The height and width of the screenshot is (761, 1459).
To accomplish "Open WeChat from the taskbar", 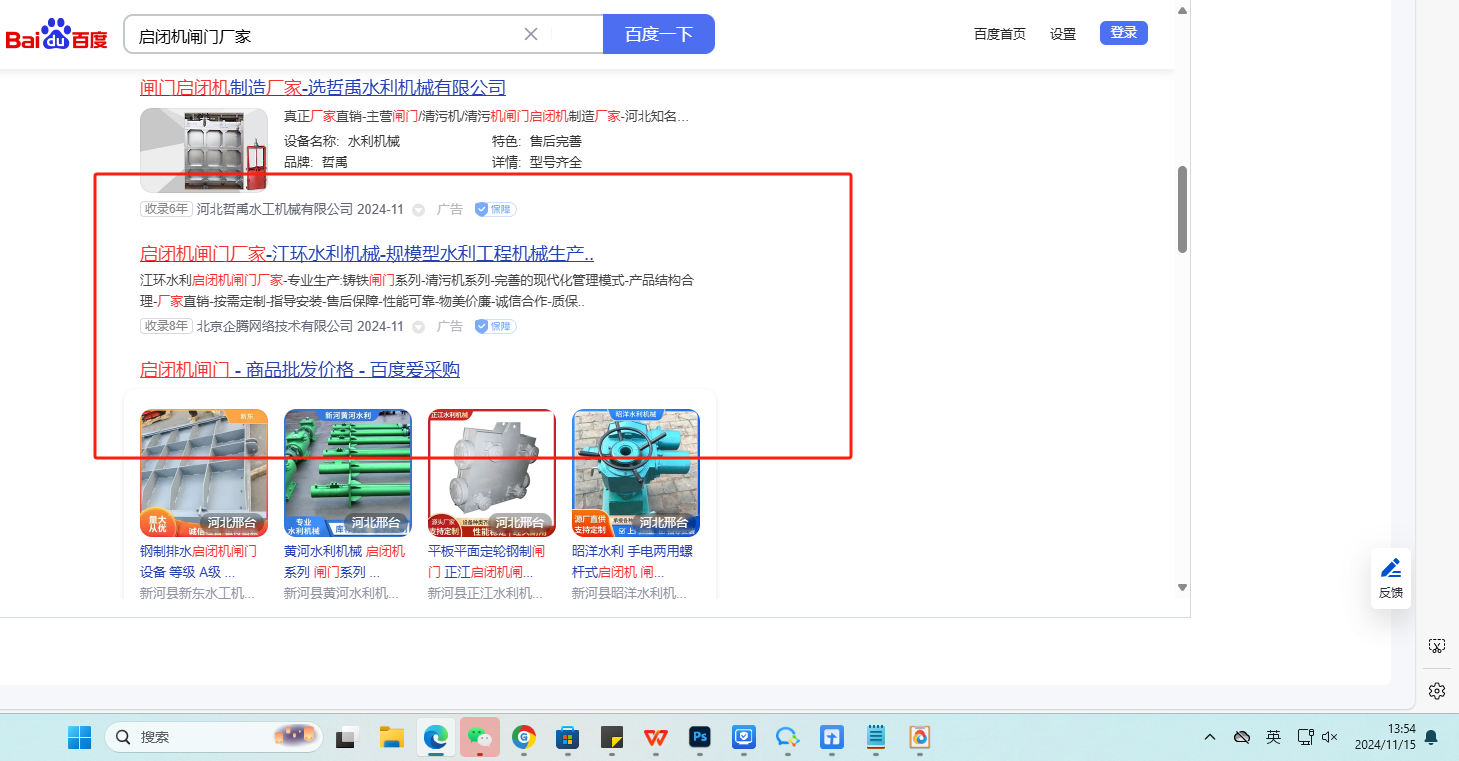I will [x=479, y=738].
